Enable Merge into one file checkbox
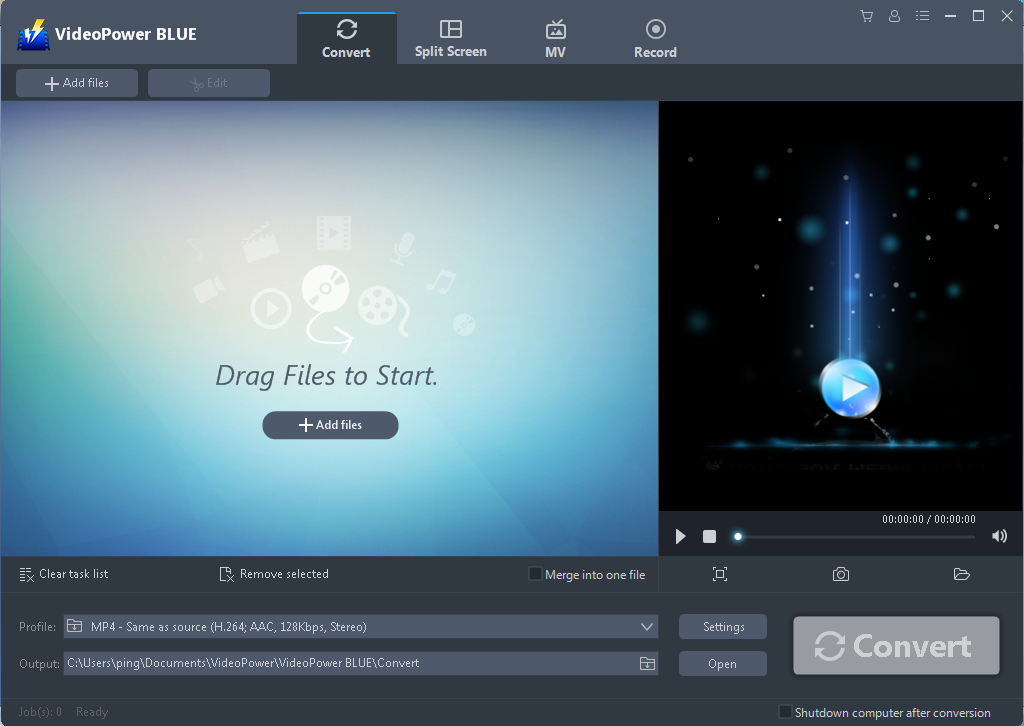 pyautogui.click(x=535, y=574)
